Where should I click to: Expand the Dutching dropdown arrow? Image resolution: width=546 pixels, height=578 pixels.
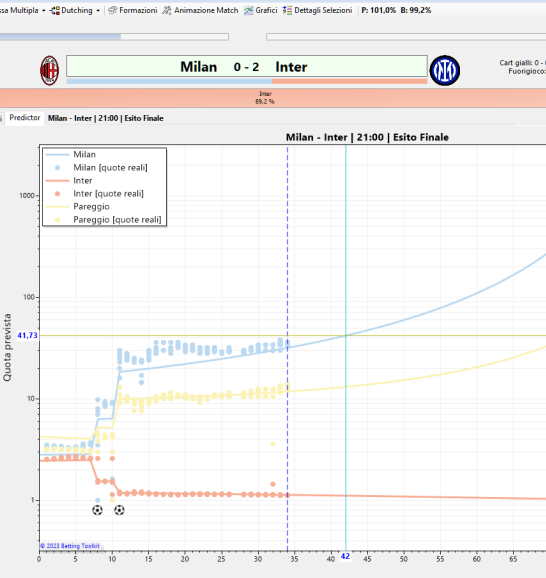98,11
